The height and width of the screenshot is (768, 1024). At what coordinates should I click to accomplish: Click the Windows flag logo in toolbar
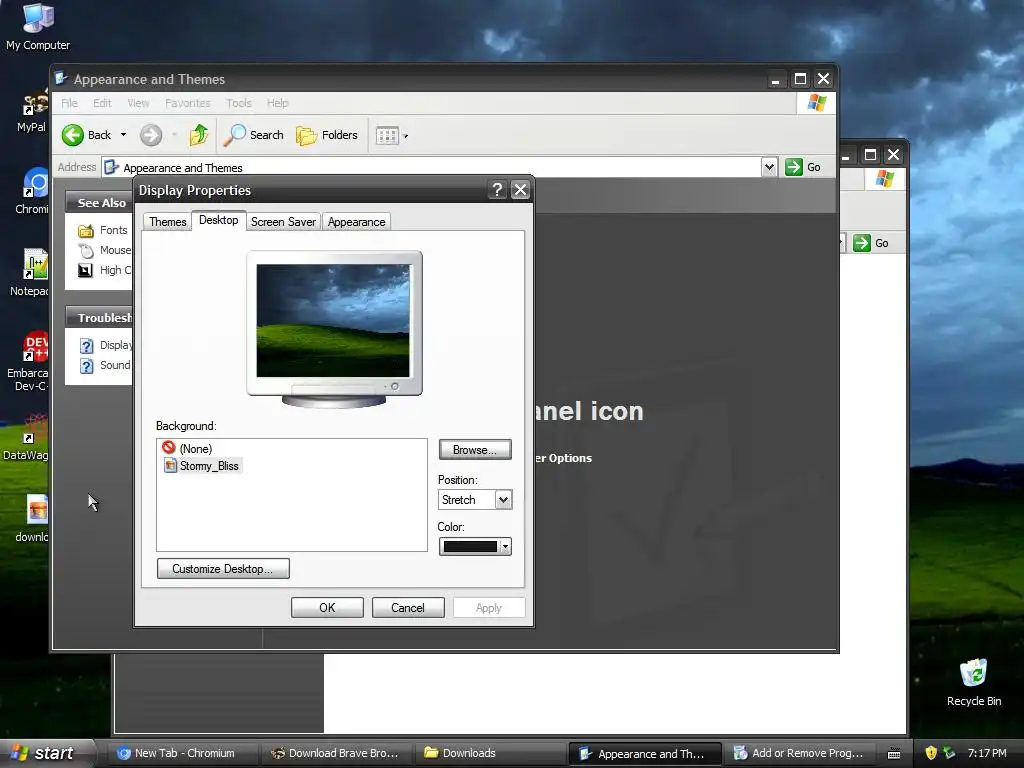(x=816, y=103)
